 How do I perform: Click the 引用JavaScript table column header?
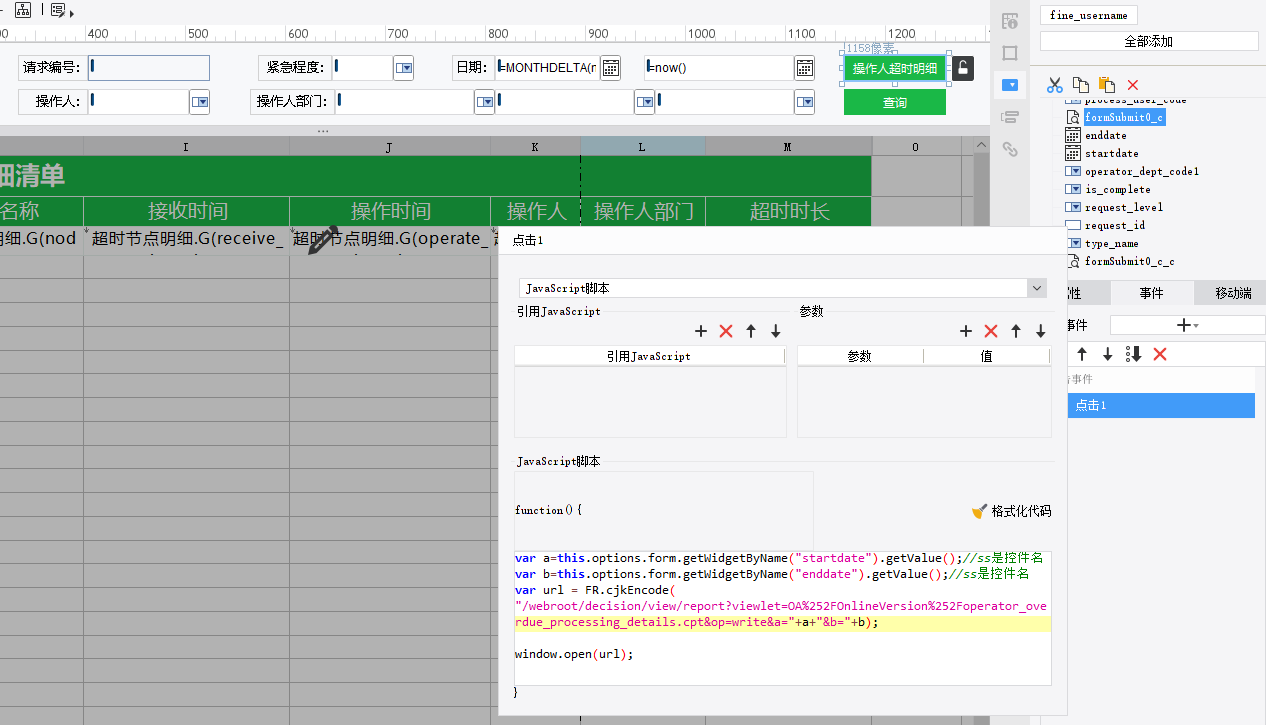coord(649,356)
